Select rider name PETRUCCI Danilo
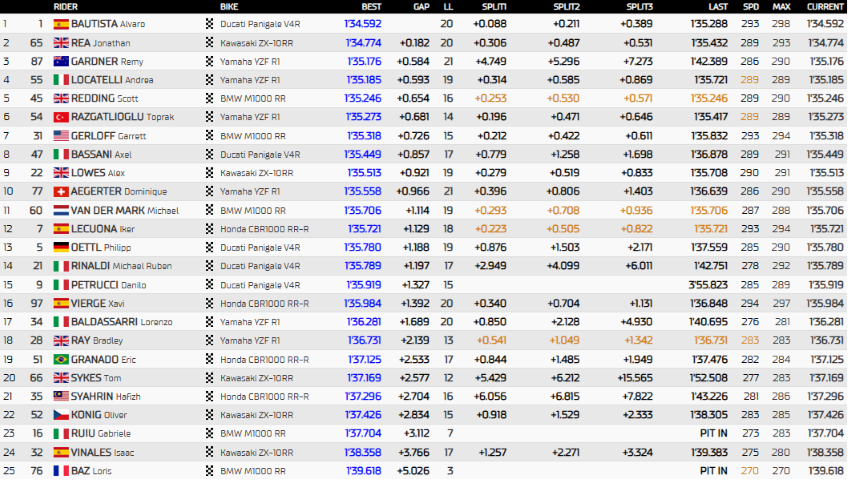 click(109, 284)
